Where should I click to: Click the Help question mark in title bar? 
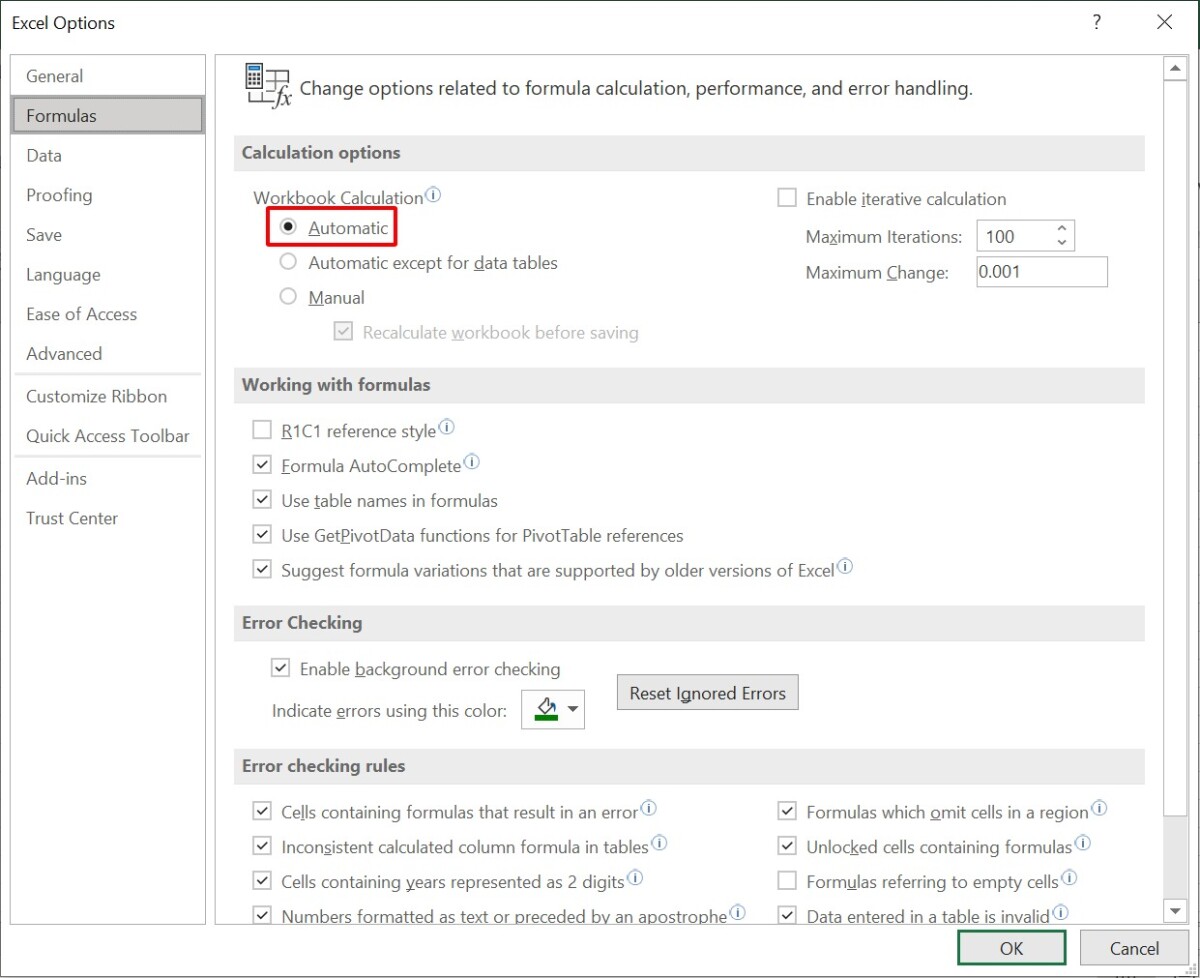tap(1097, 22)
